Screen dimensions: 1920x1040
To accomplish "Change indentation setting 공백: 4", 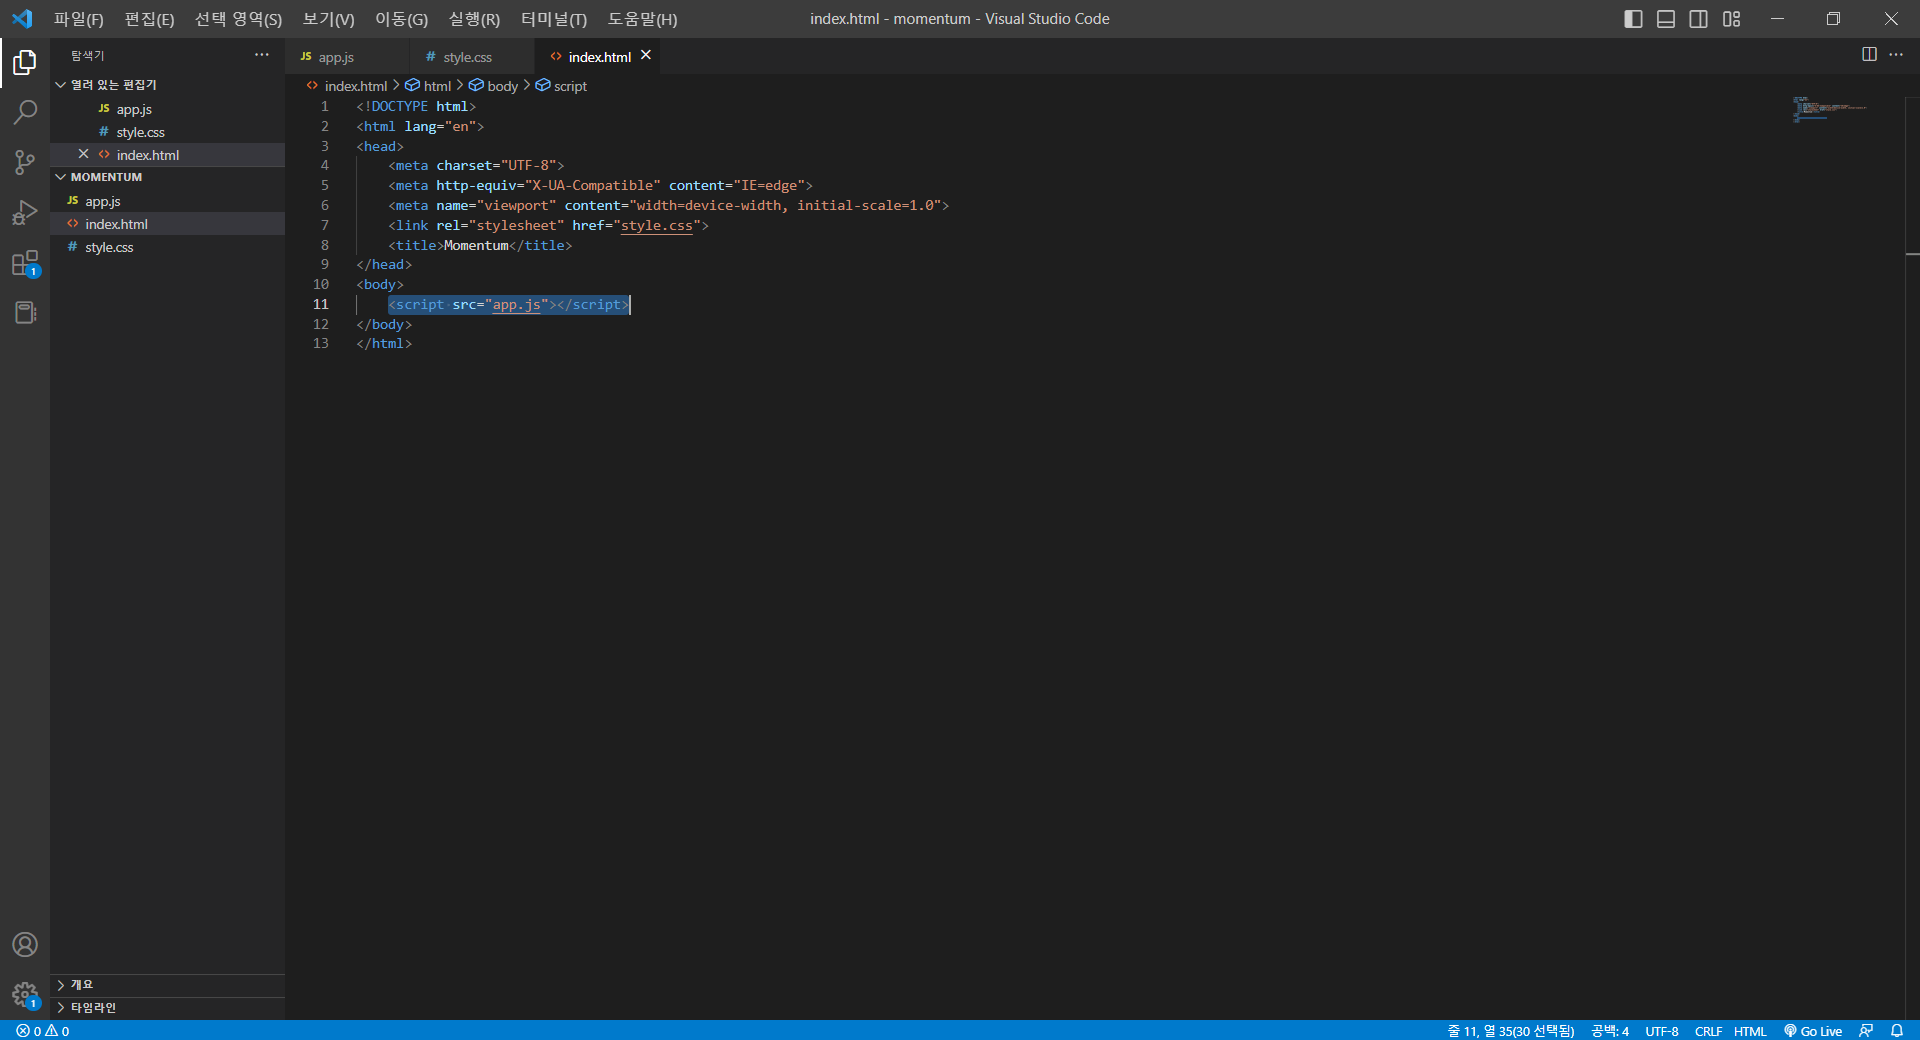I will (1610, 1031).
